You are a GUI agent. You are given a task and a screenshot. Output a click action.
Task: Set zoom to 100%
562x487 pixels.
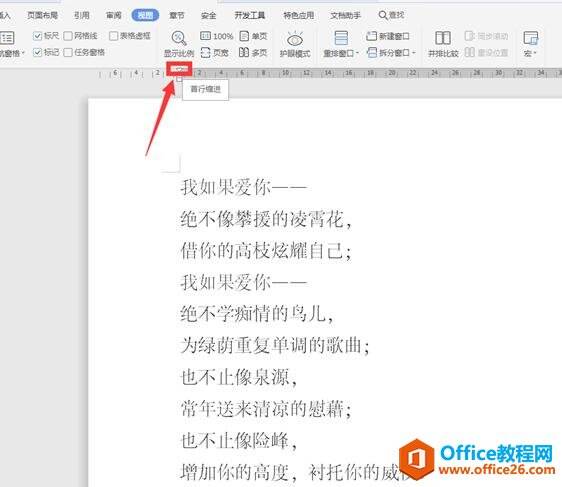click(x=216, y=36)
